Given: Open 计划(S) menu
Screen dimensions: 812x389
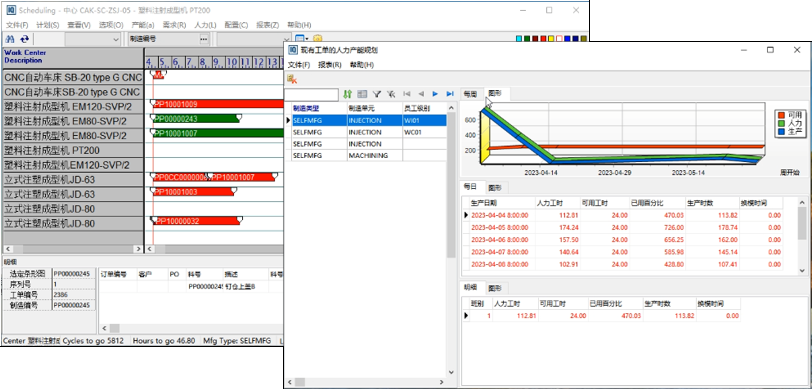Looking at the screenshot, I should click(x=48, y=25).
